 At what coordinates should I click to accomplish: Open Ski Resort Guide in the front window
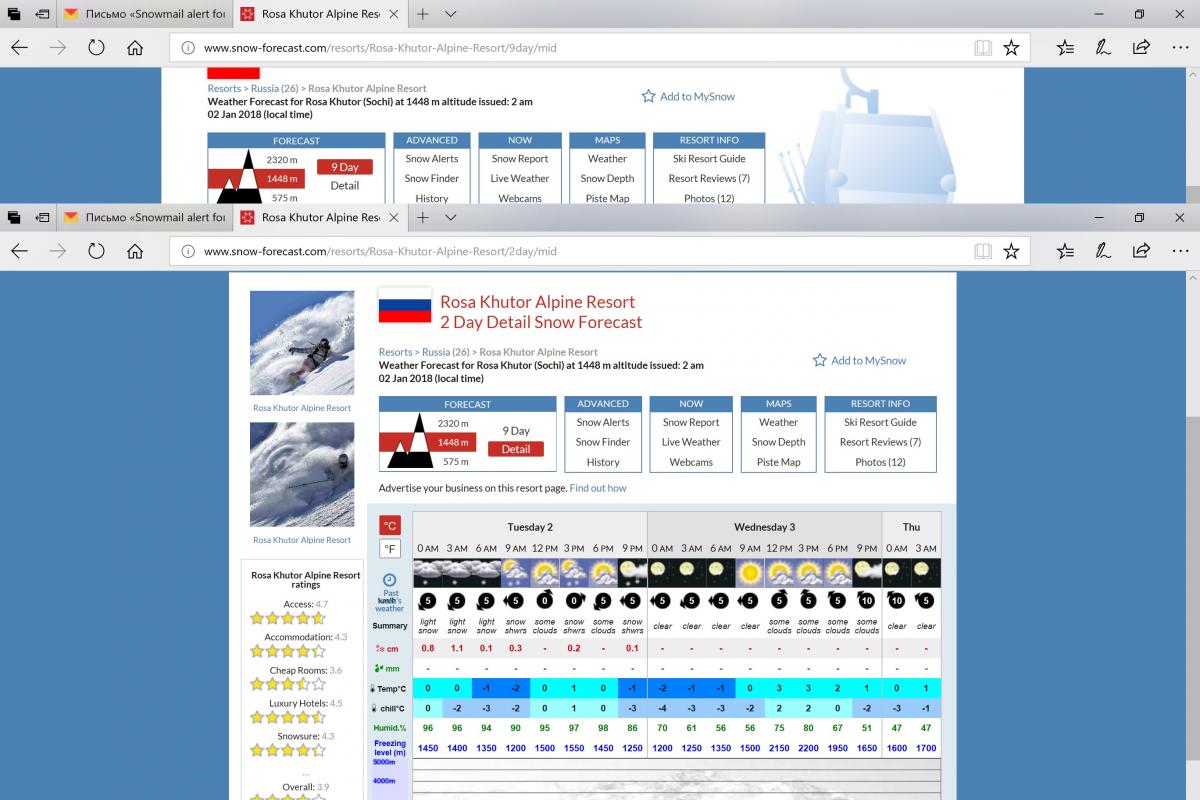(x=880, y=422)
